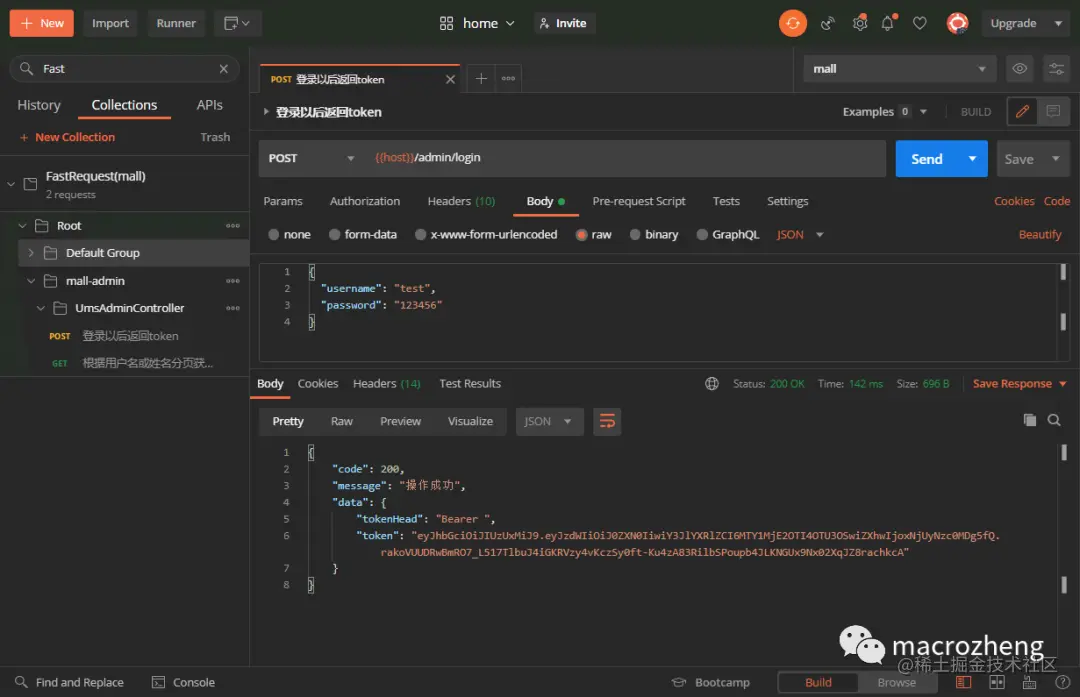Open the Authorization tab
The image size is (1080, 697).
[x=364, y=201]
